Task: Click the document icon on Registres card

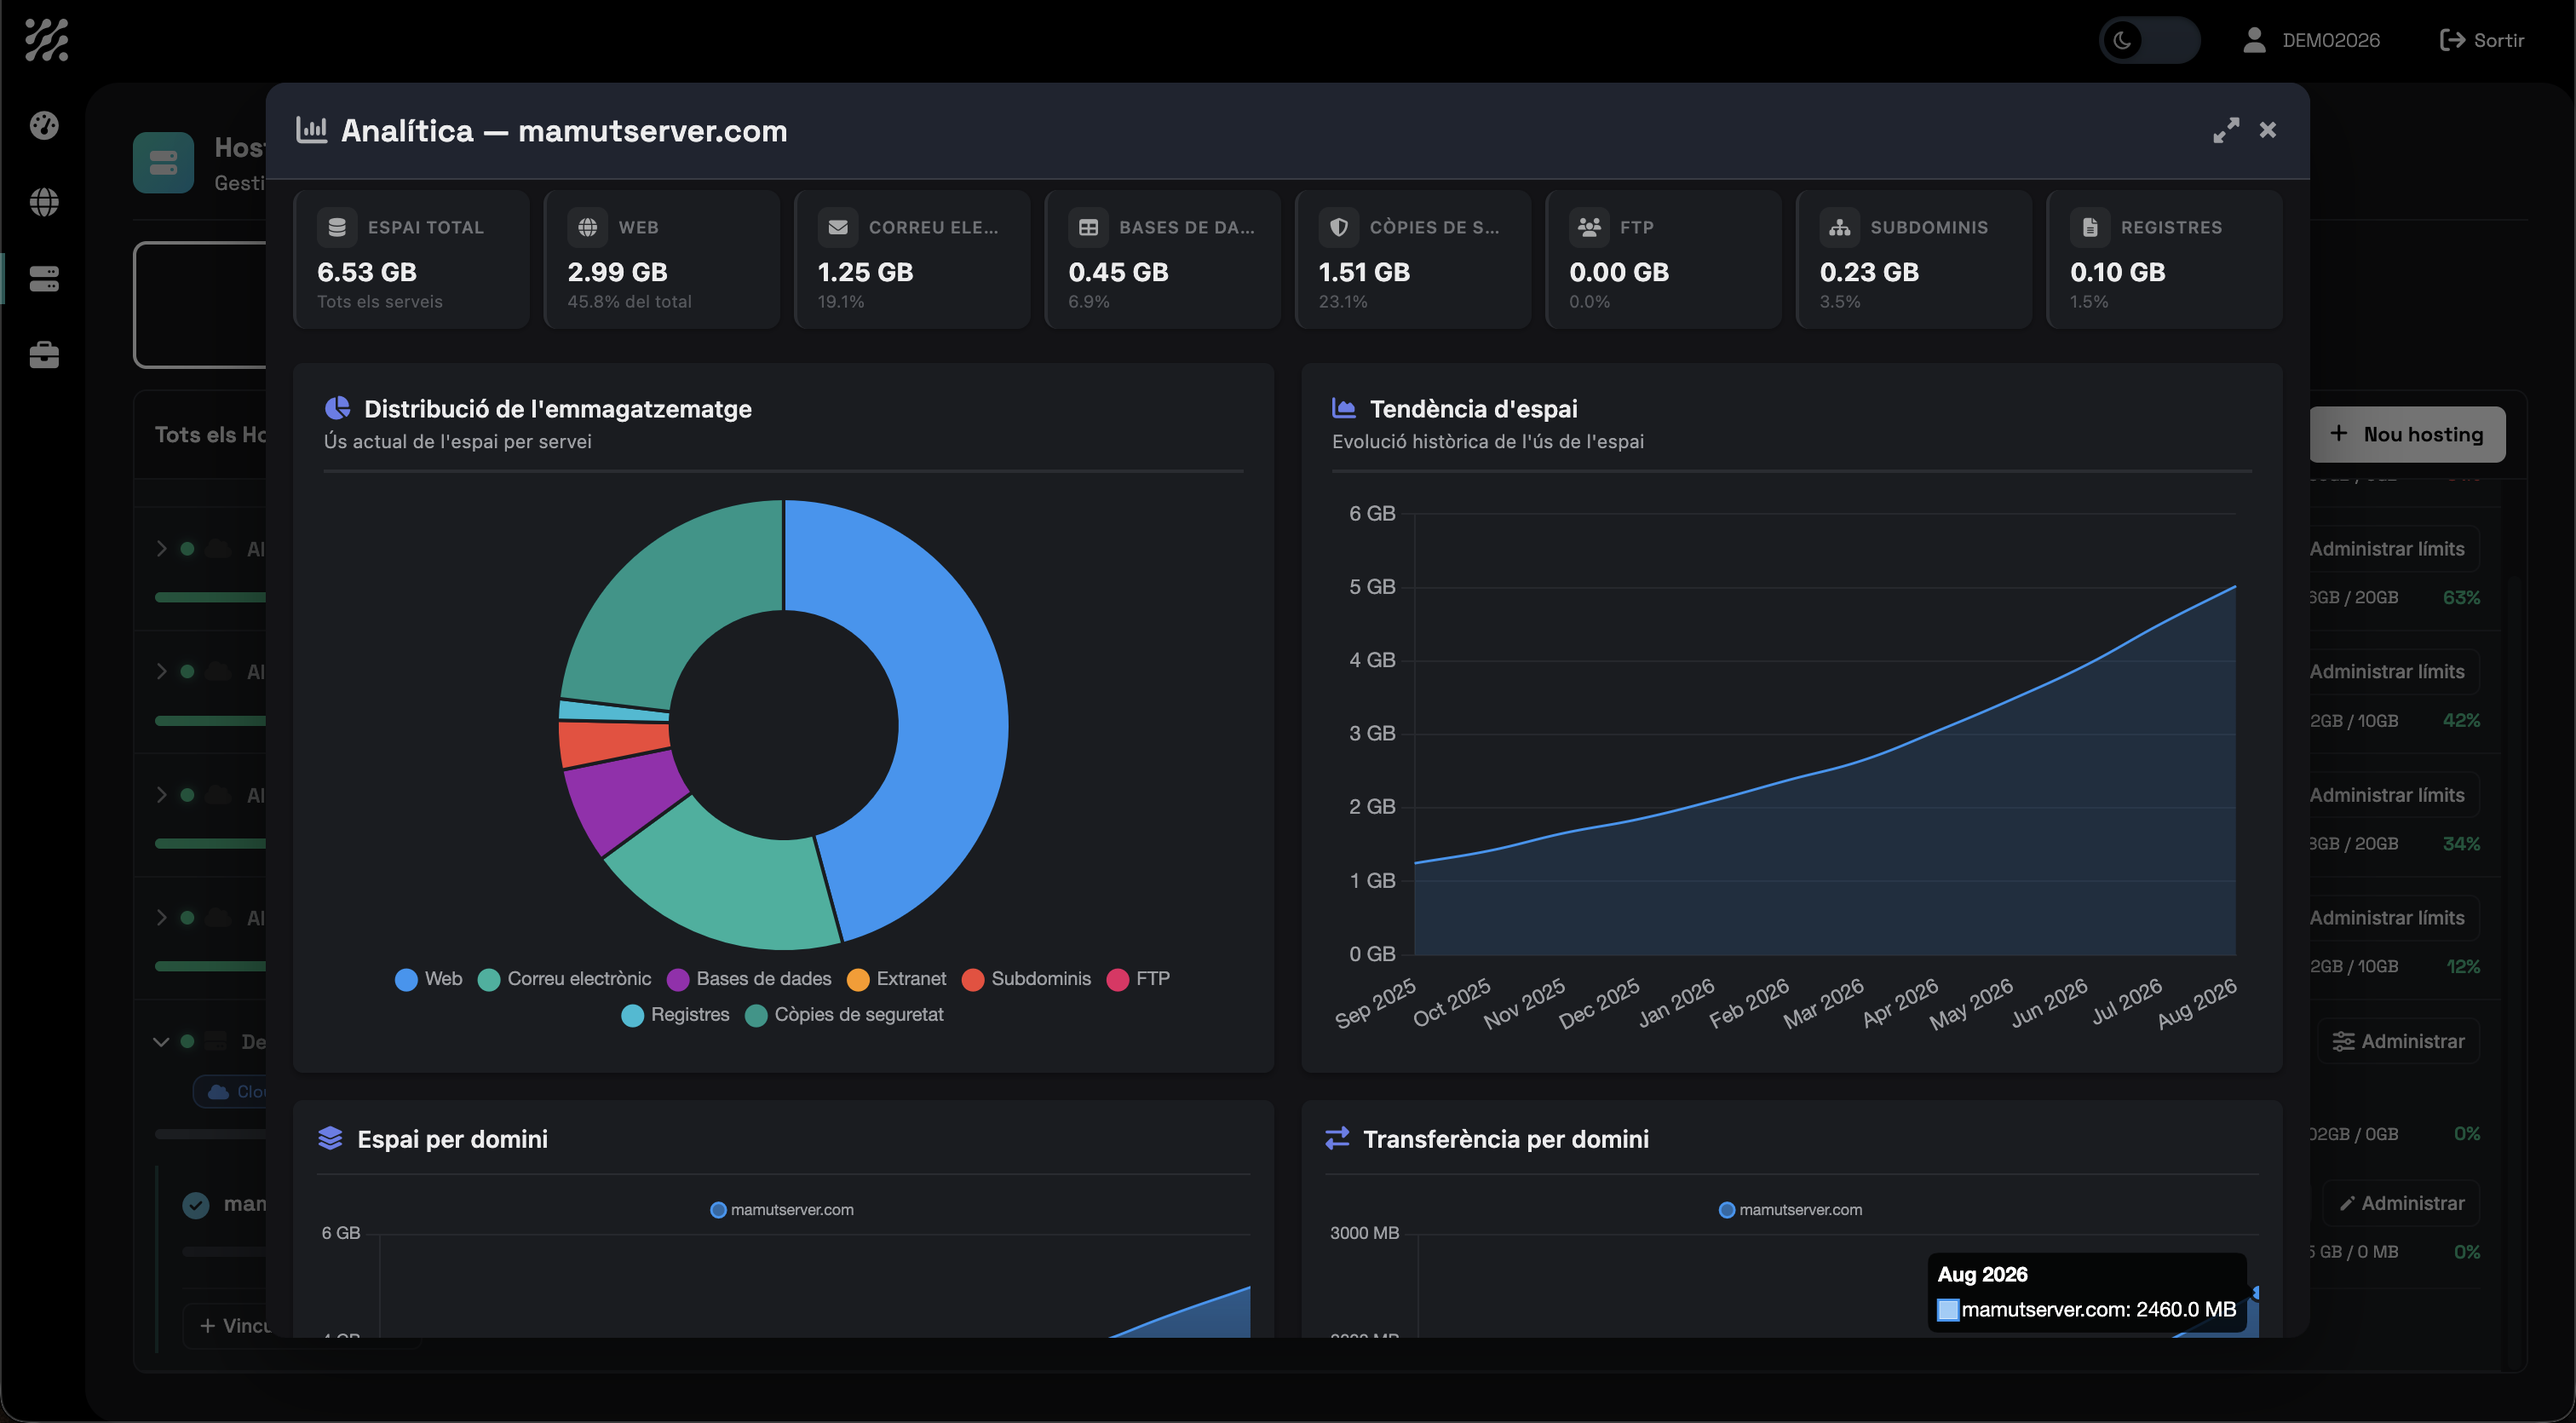Action: point(2090,227)
